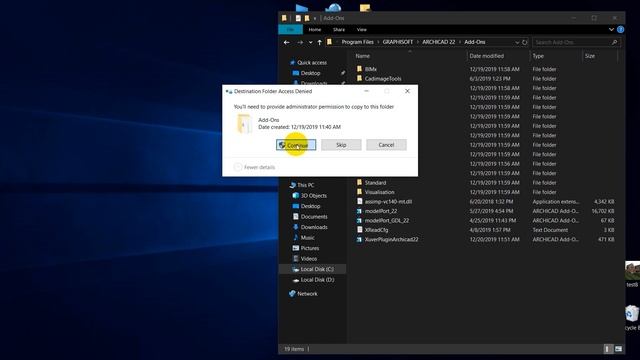The height and width of the screenshot is (360, 640).
Task: Select Local Disk (D:) in navigation pane
Action: 317,280
